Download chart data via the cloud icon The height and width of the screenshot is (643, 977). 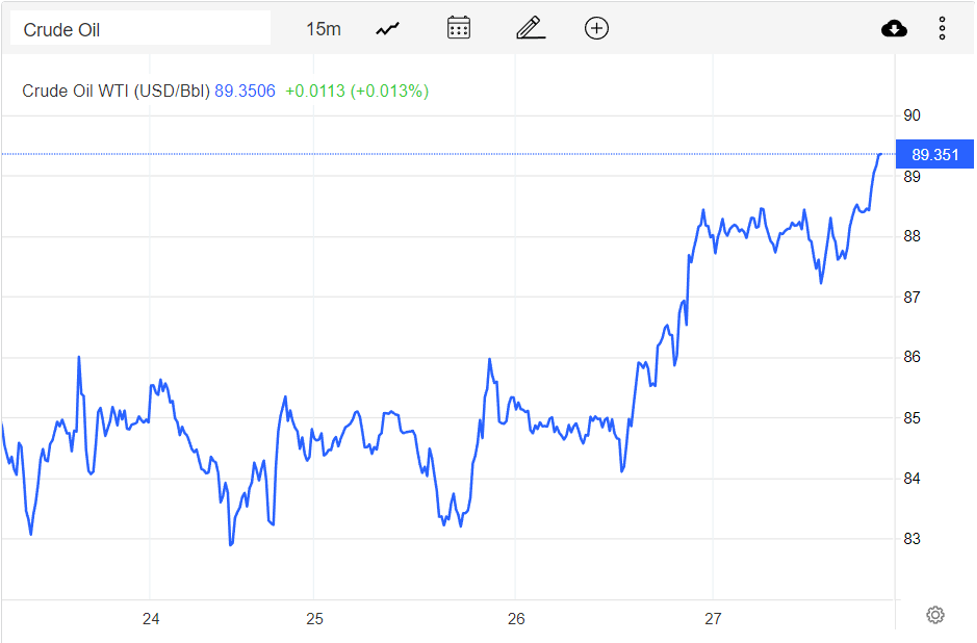pos(894,28)
